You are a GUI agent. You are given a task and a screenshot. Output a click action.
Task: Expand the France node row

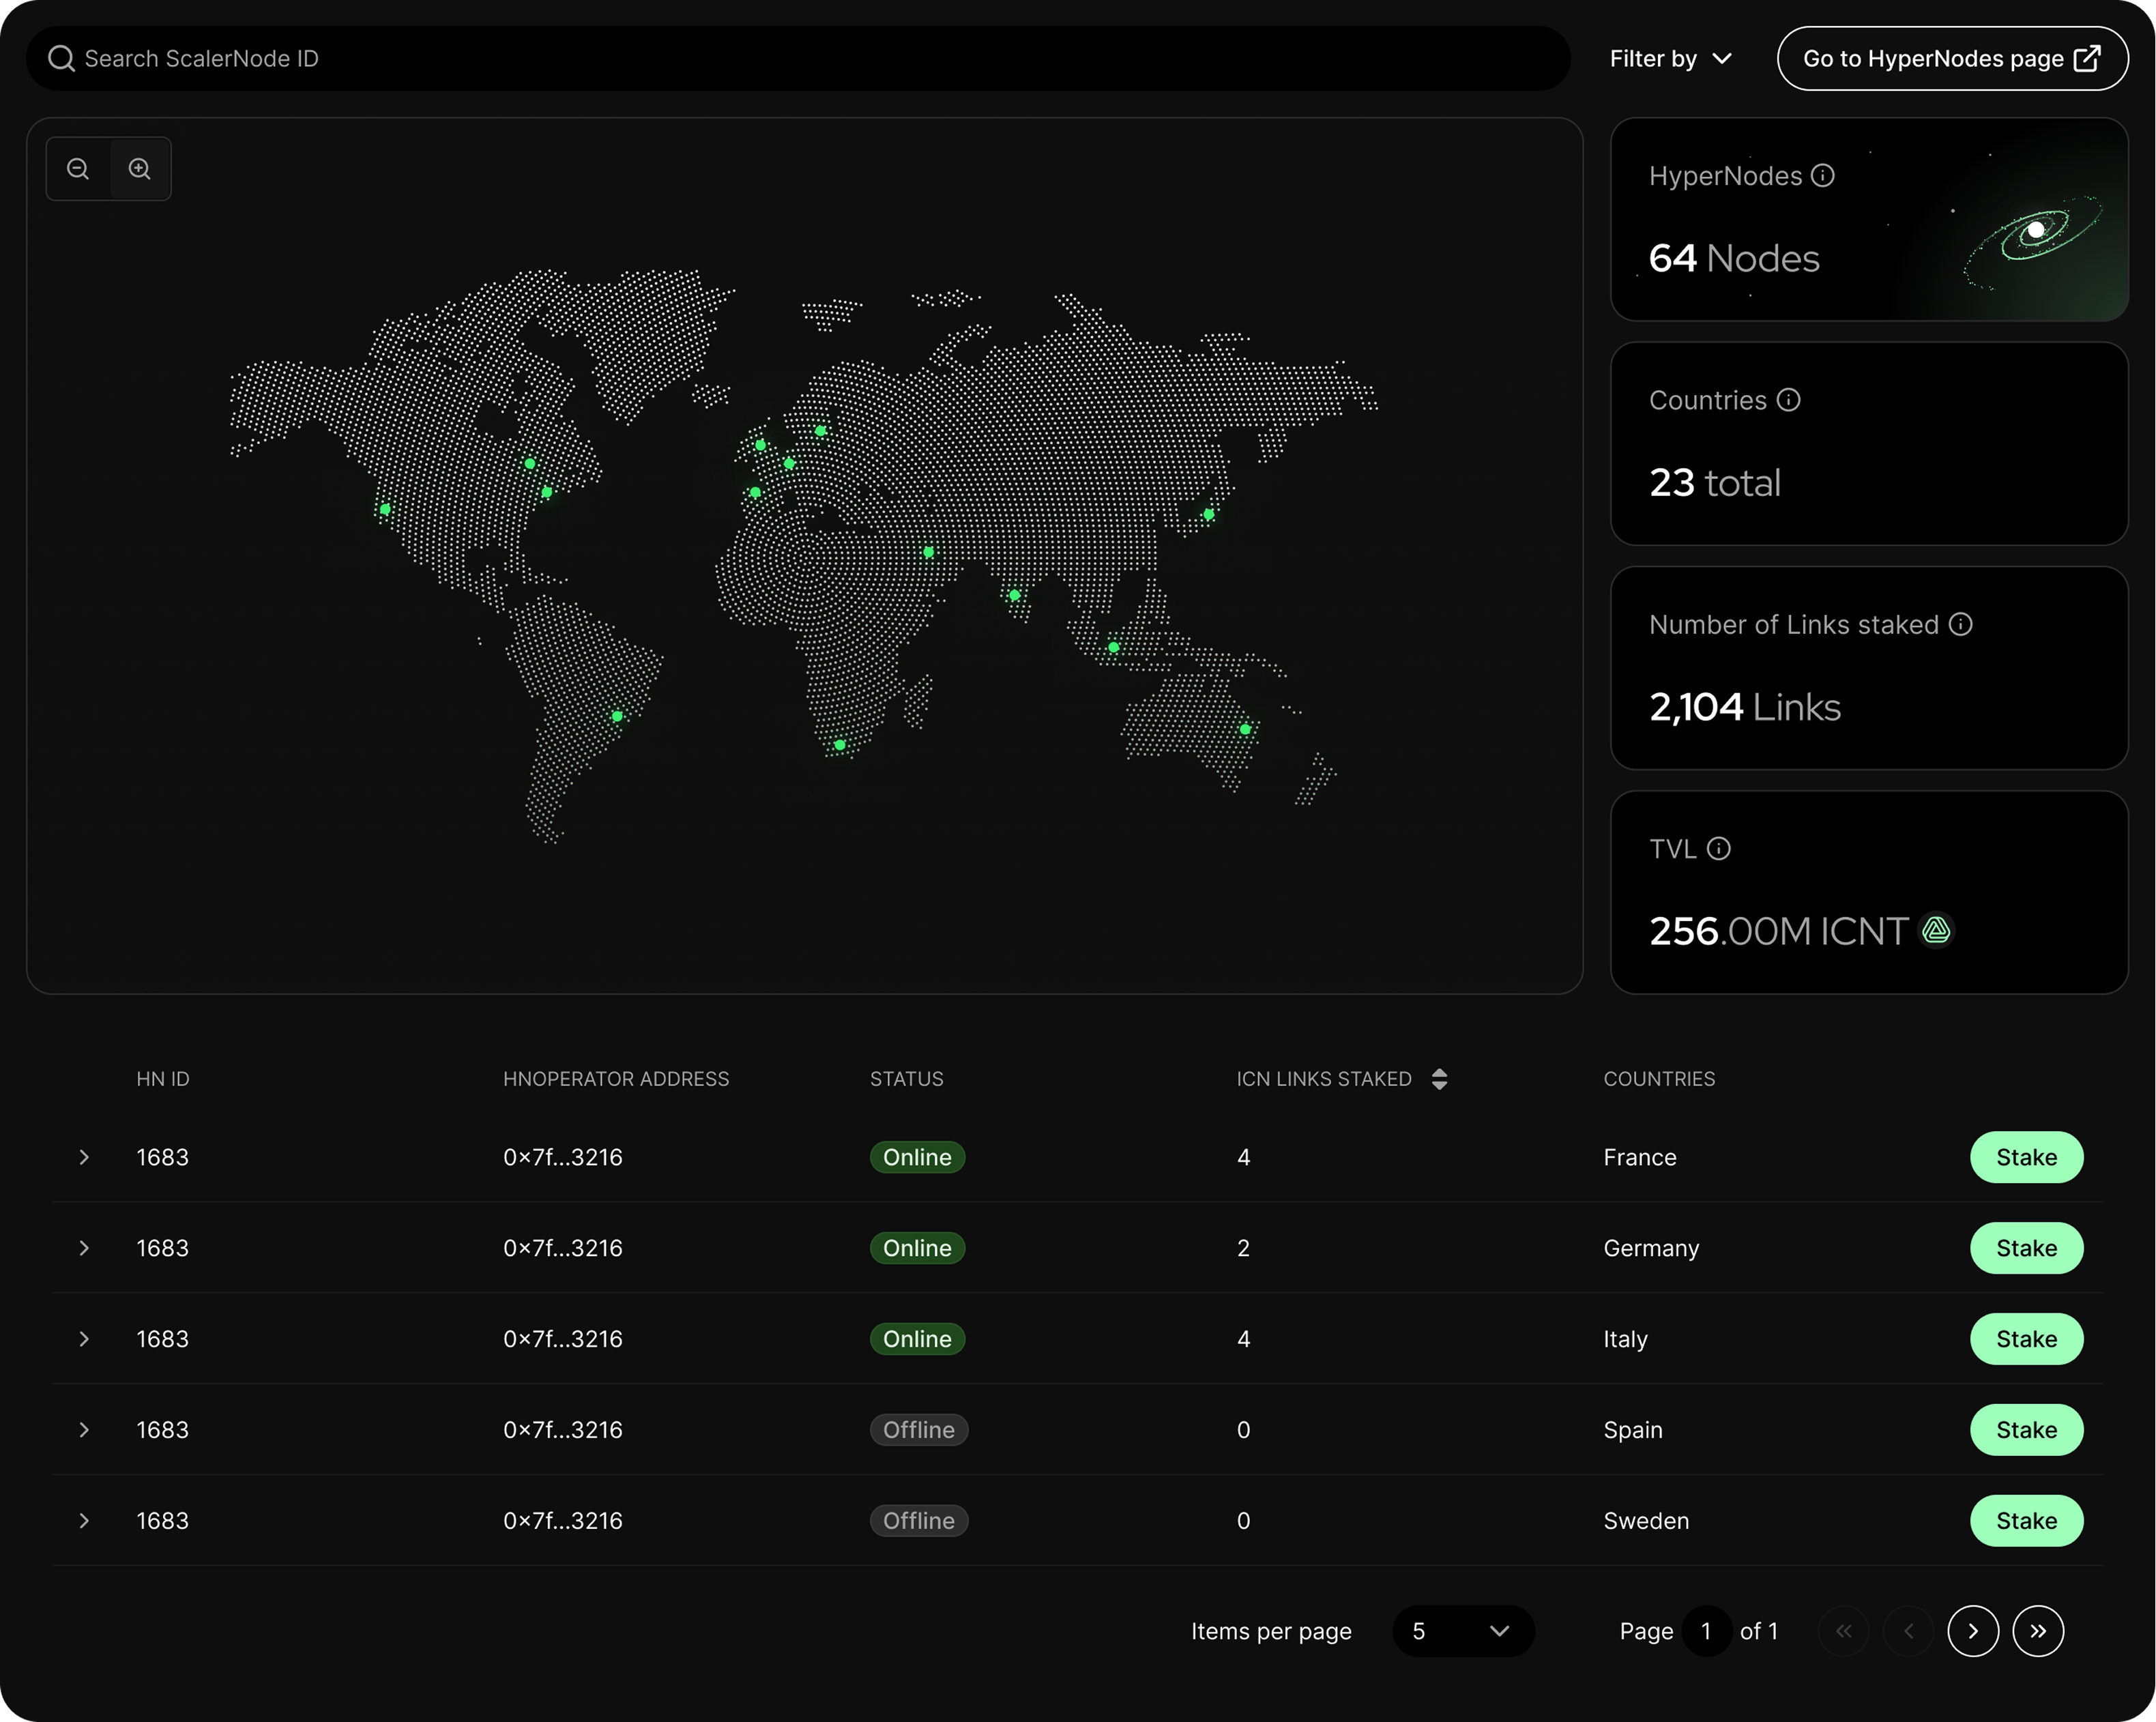pyautogui.click(x=84, y=1157)
